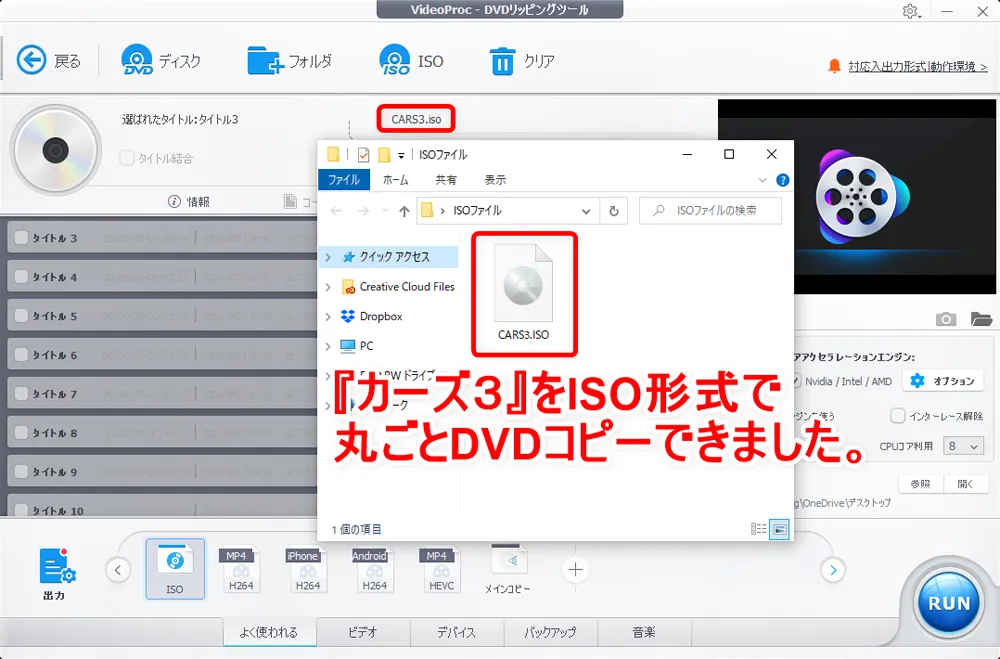Expand the PC tree node
The height and width of the screenshot is (659, 1000).
pos(328,346)
